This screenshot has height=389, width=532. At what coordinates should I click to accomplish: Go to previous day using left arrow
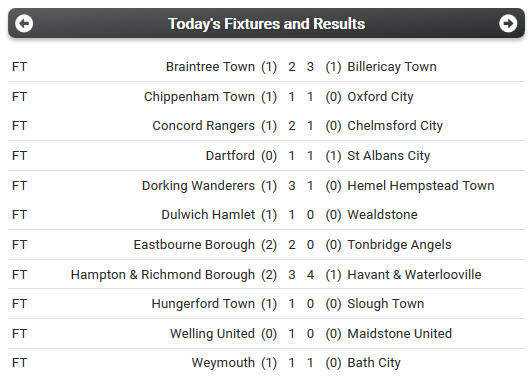coord(24,23)
